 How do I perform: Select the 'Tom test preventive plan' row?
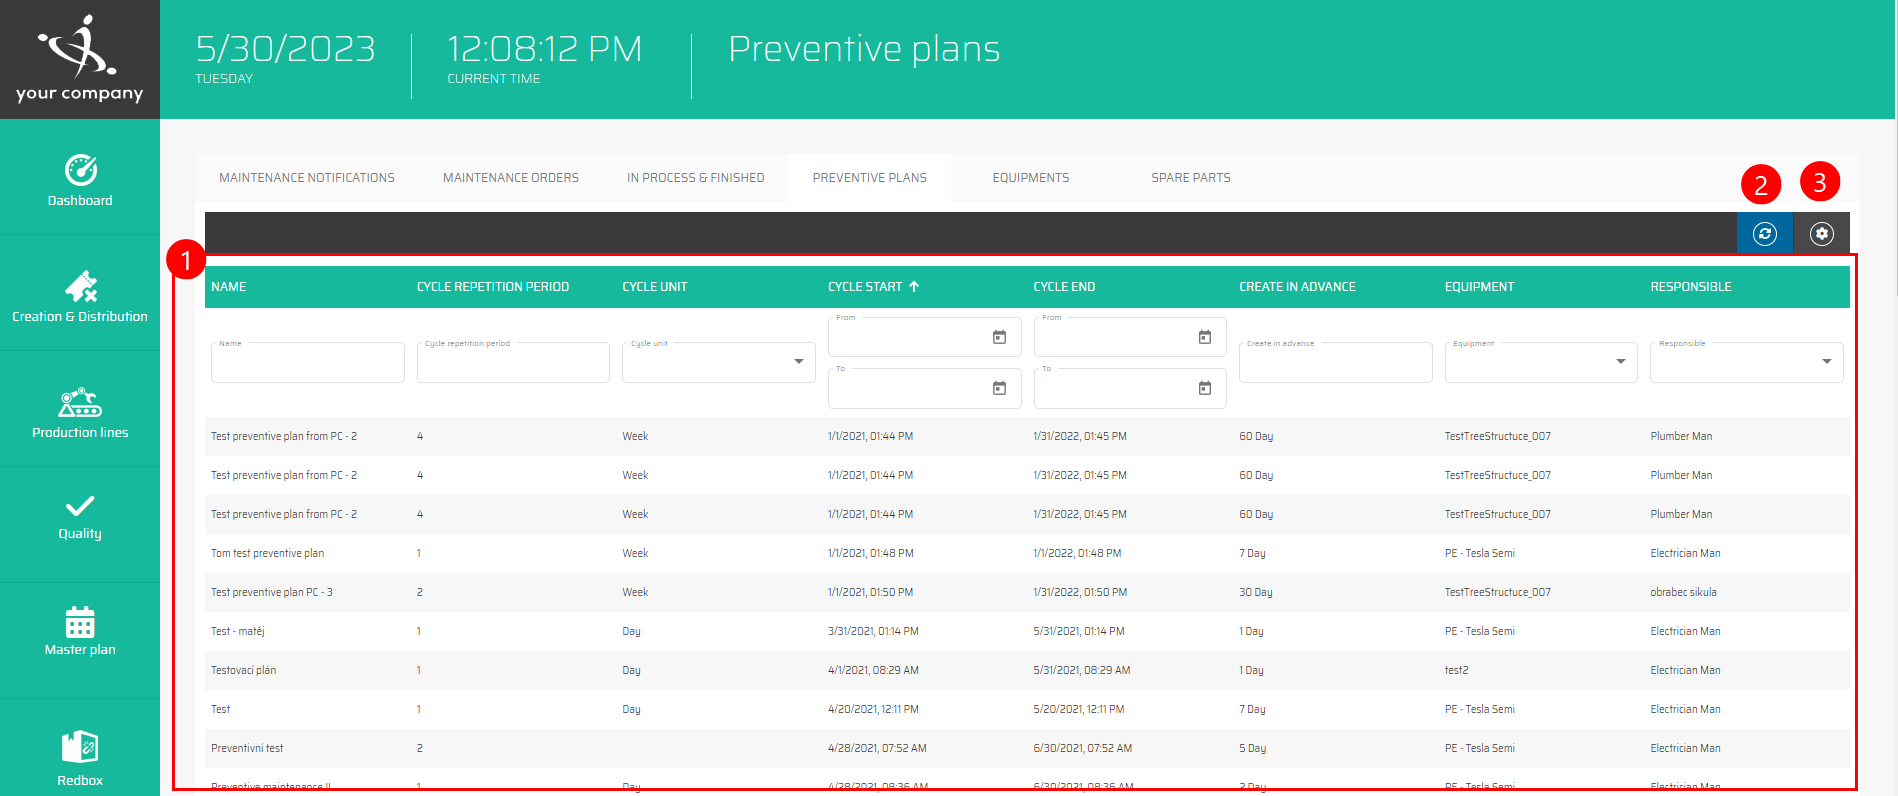click(268, 553)
